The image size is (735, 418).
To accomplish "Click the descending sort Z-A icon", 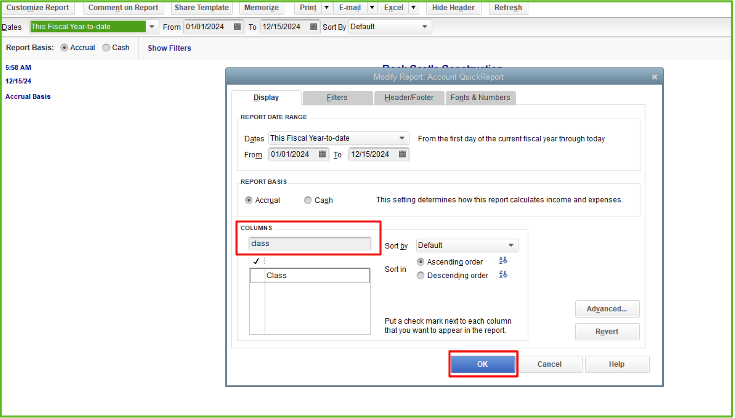I will [503, 275].
